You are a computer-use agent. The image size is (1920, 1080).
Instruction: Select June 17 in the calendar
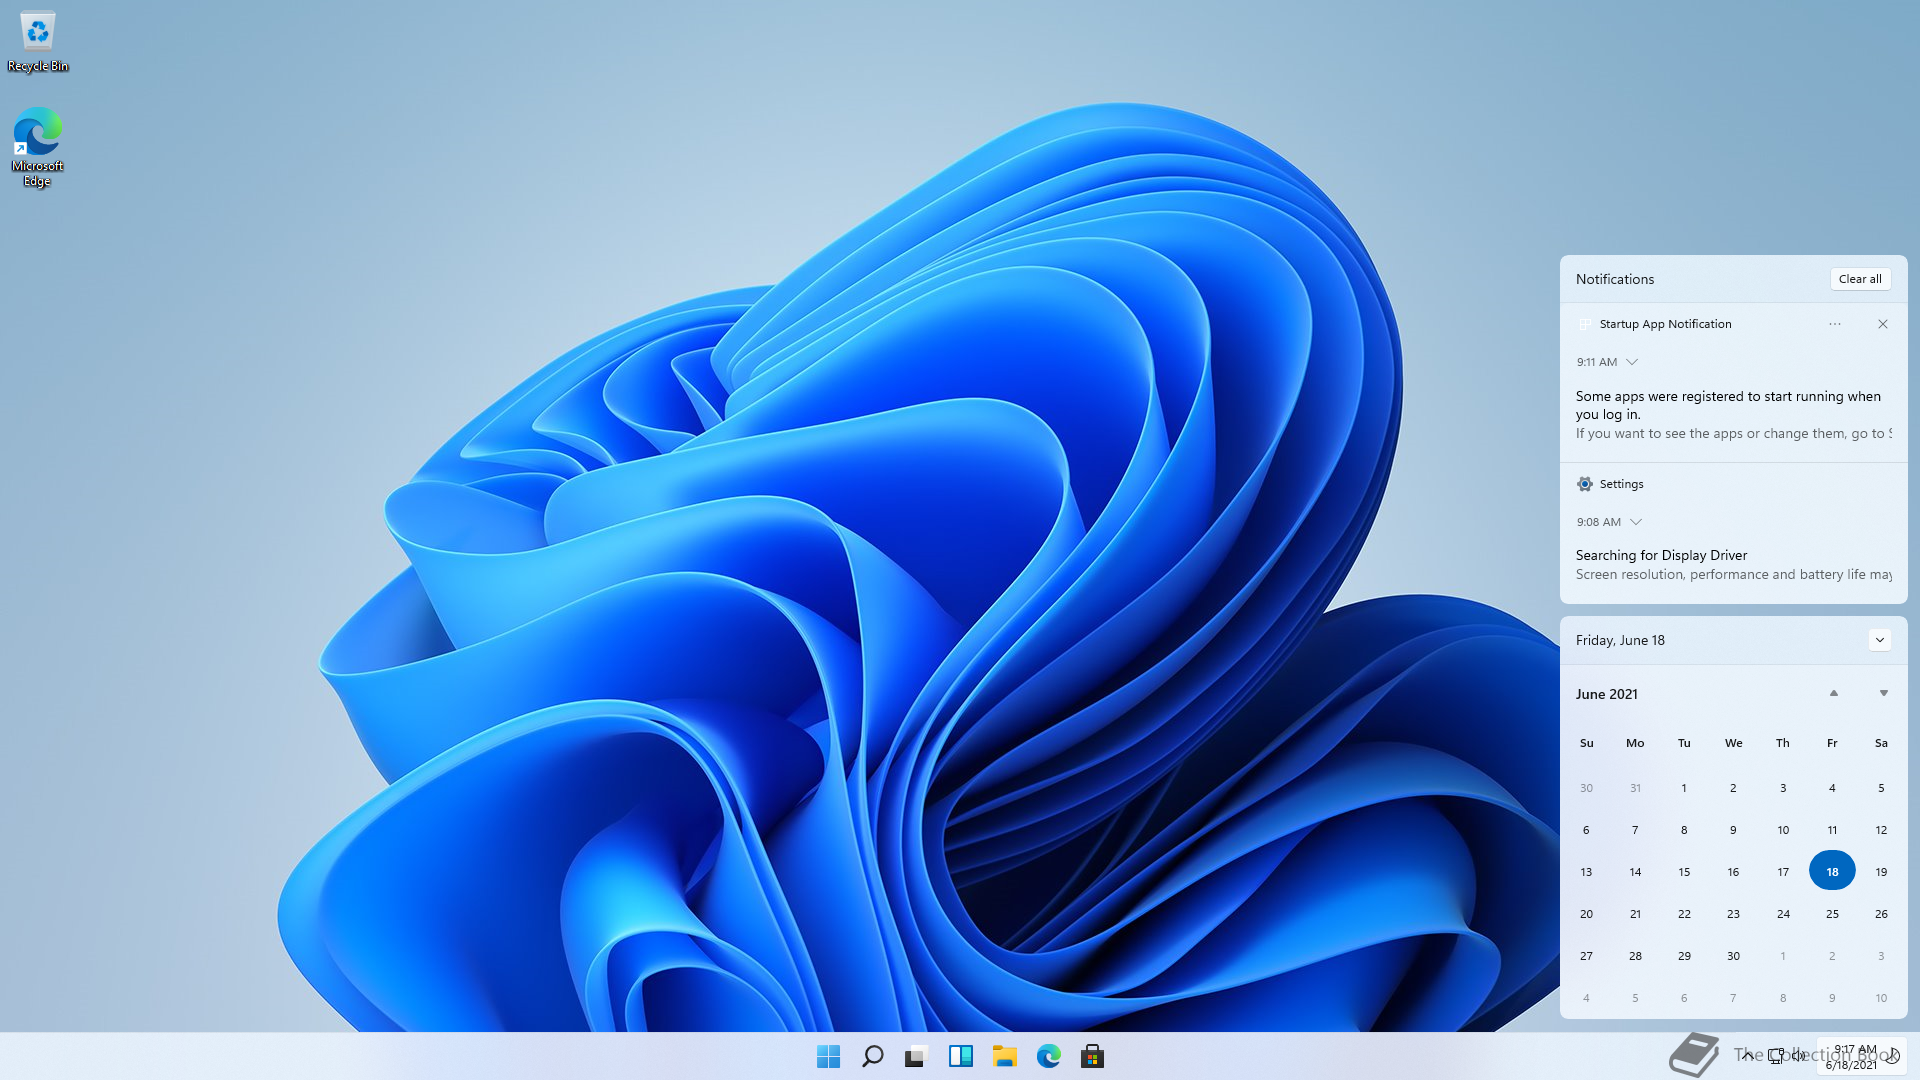click(1783, 872)
